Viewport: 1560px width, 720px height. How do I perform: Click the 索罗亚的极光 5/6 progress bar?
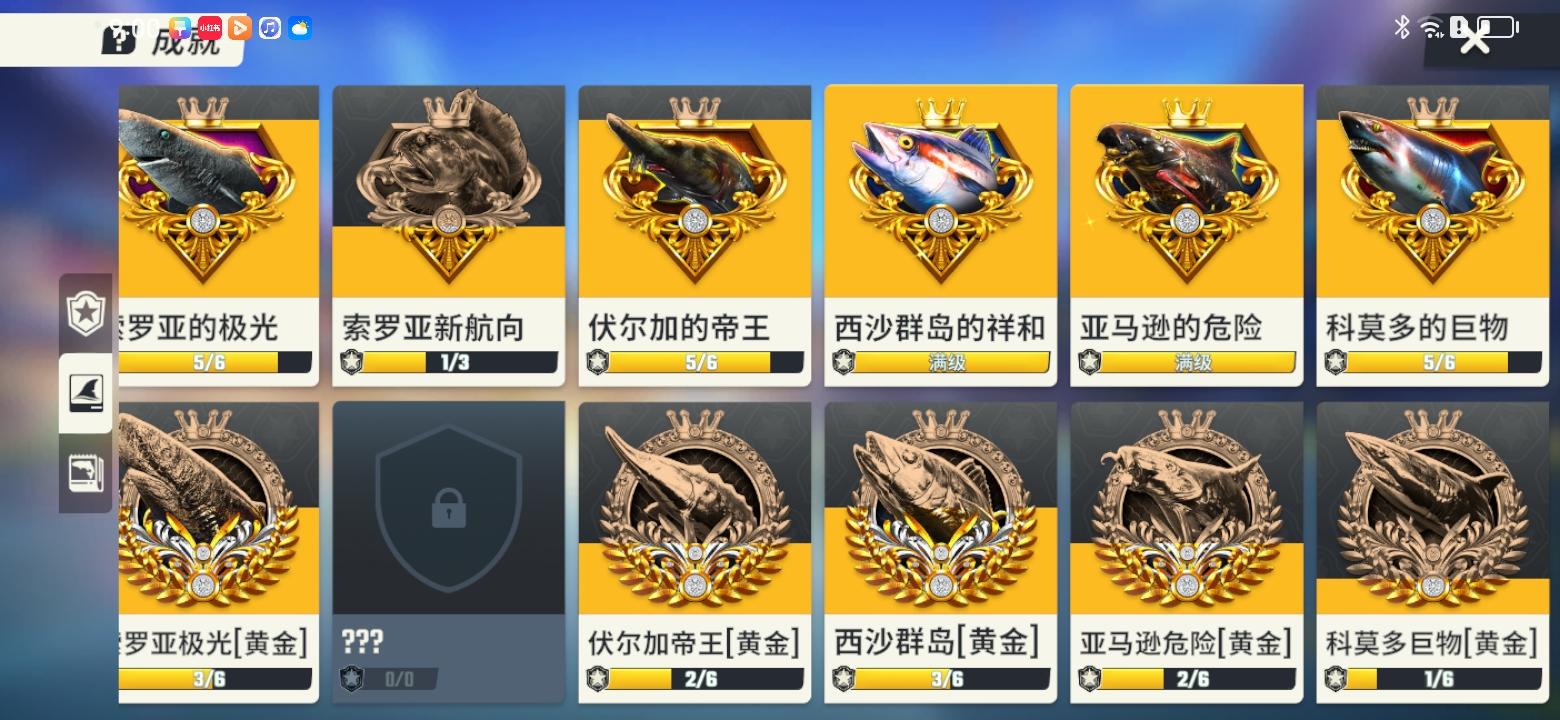click(x=215, y=362)
